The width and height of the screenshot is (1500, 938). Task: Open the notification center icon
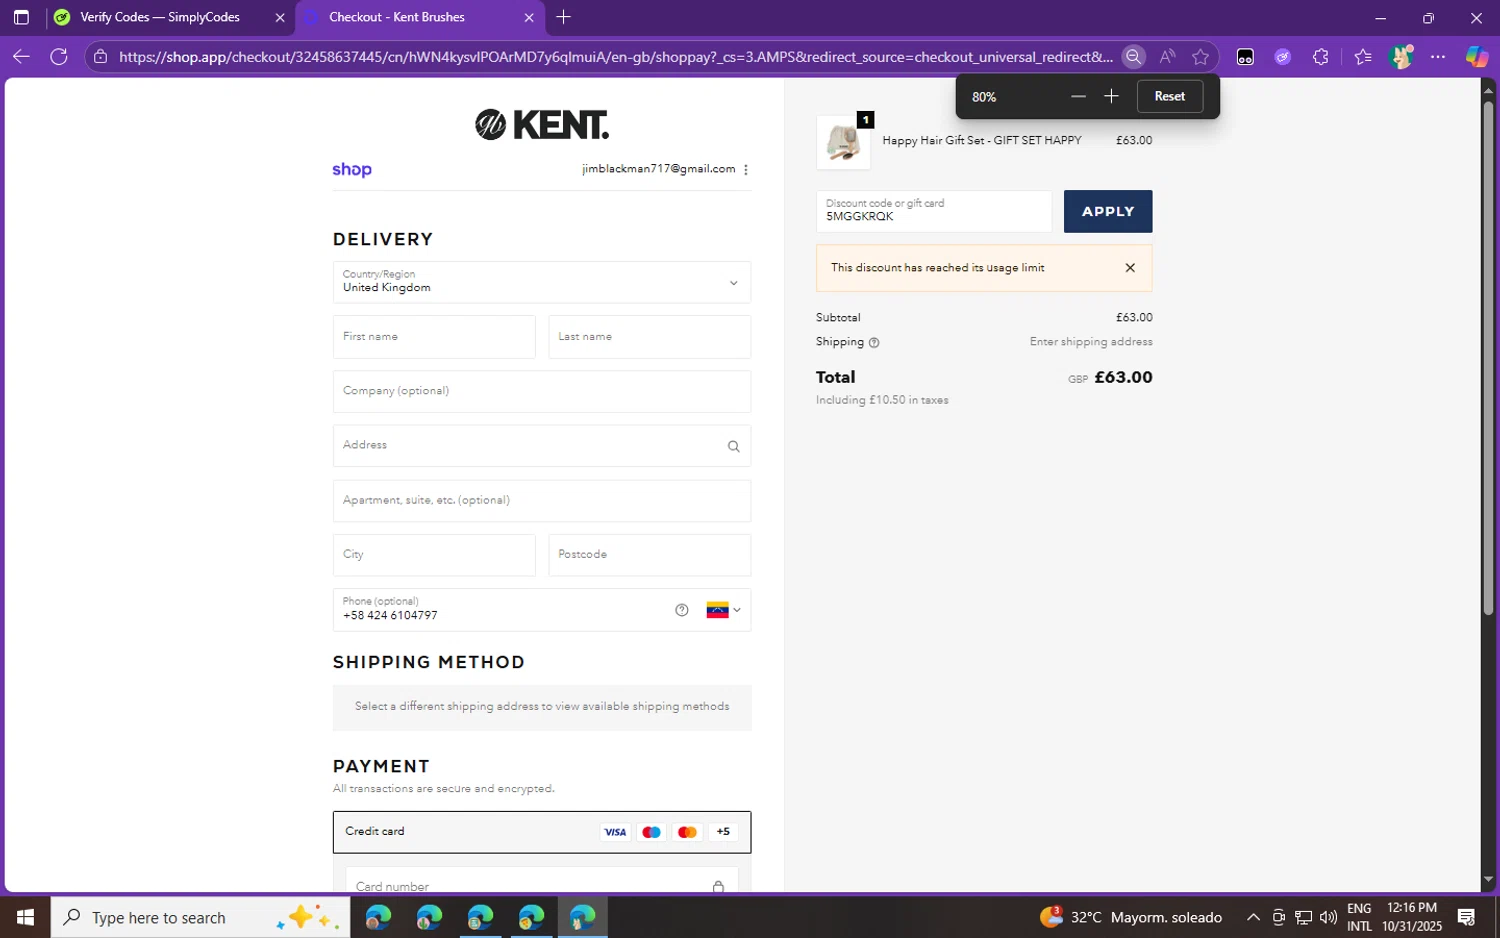tap(1467, 917)
